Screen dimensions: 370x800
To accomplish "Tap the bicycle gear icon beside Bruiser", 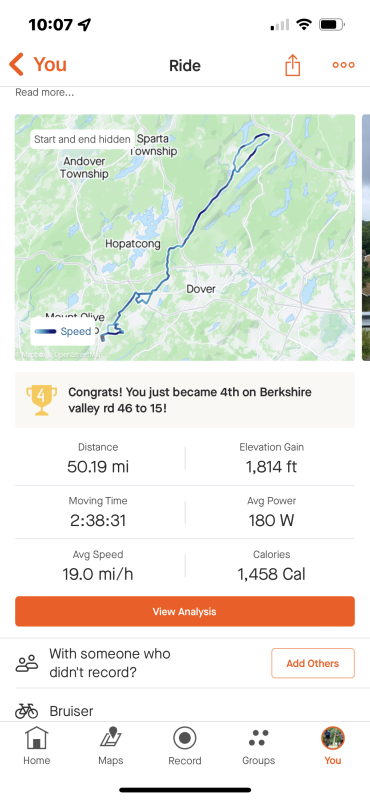I will [27, 711].
